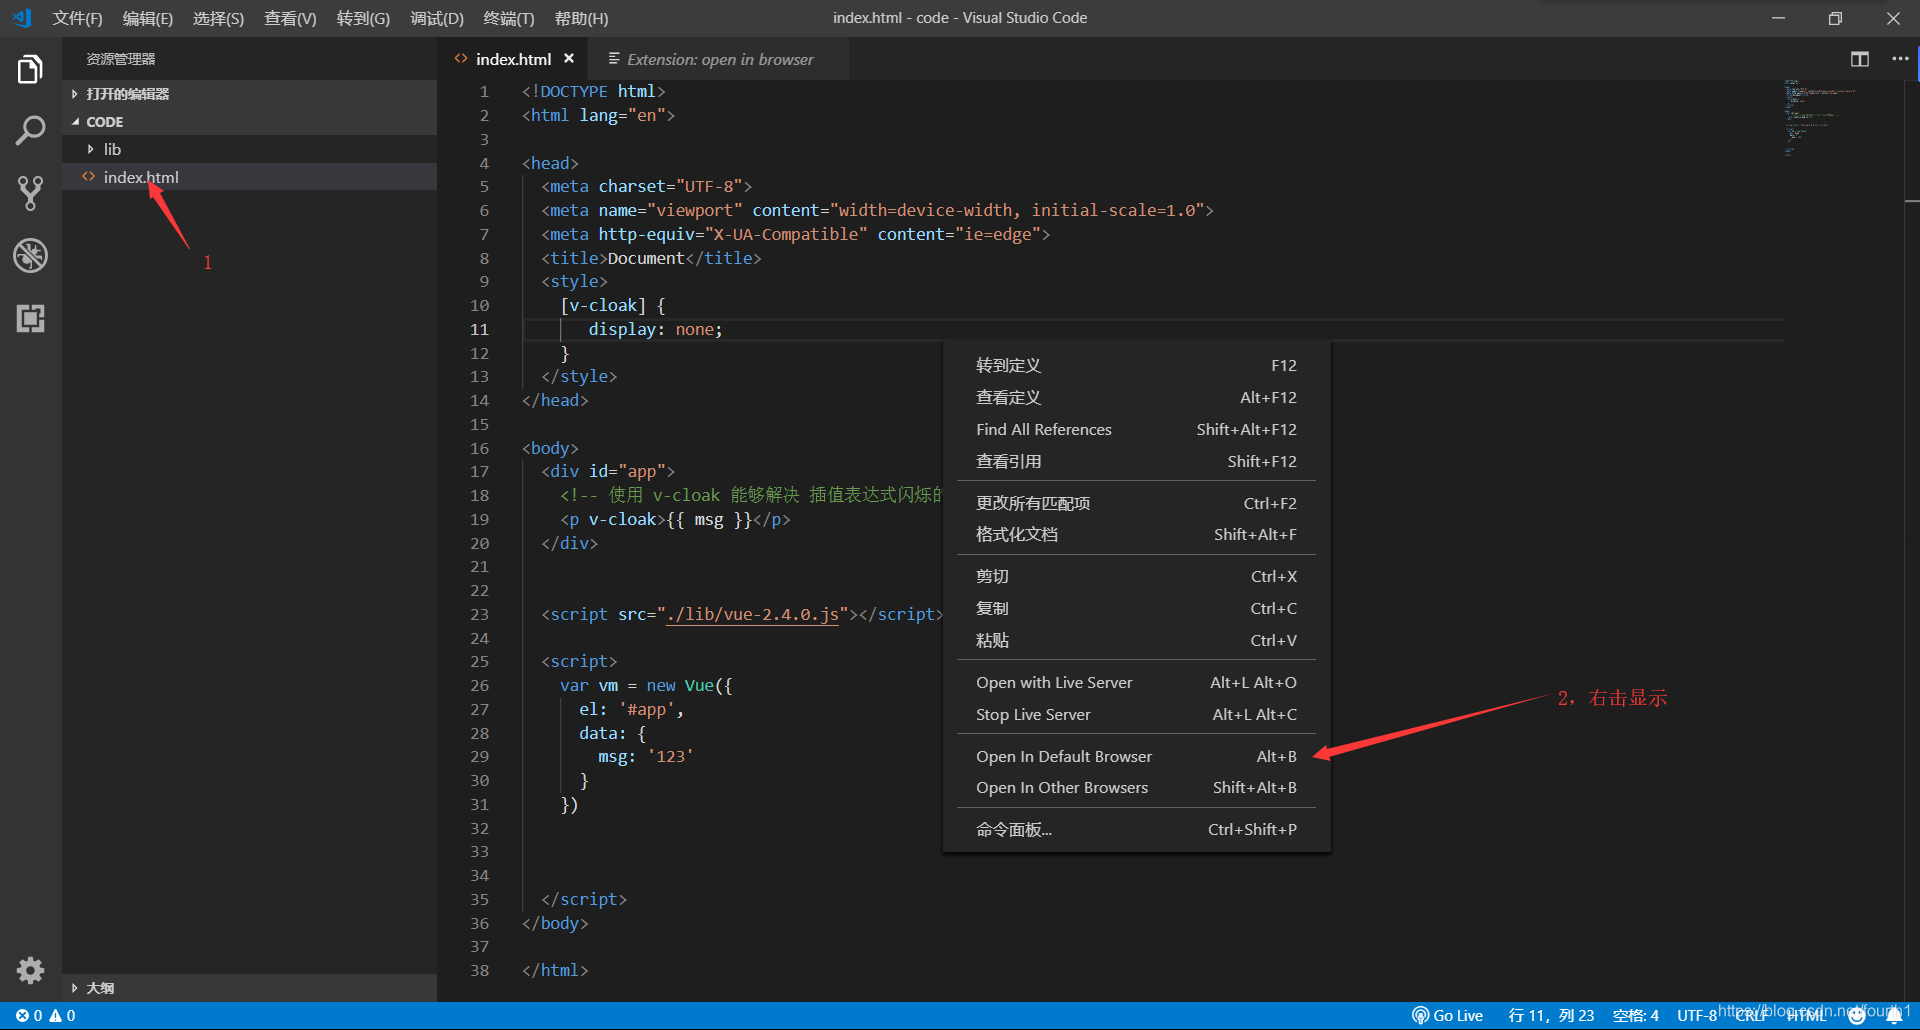The image size is (1920, 1030).
Task: Click the VS Code logo icon
Action: coord(22,18)
